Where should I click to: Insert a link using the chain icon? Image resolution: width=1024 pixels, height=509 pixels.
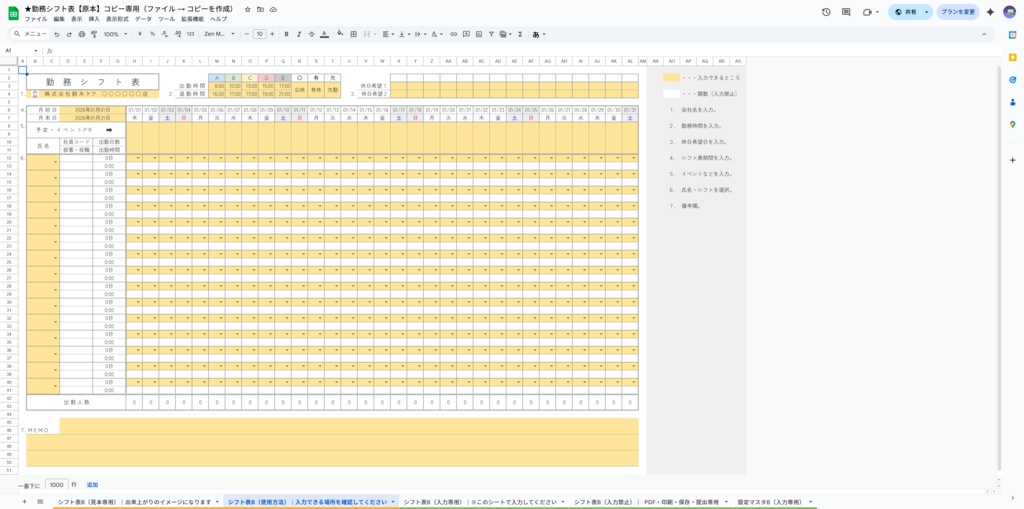click(x=454, y=34)
